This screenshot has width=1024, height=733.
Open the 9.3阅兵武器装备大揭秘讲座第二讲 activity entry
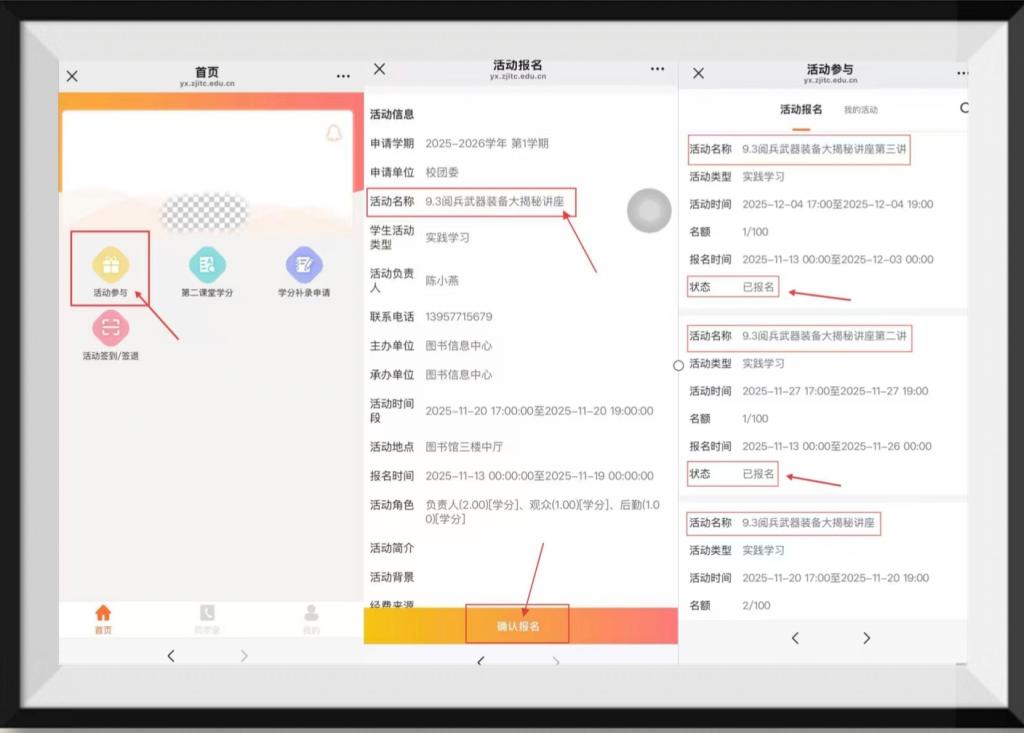coord(825,336)
